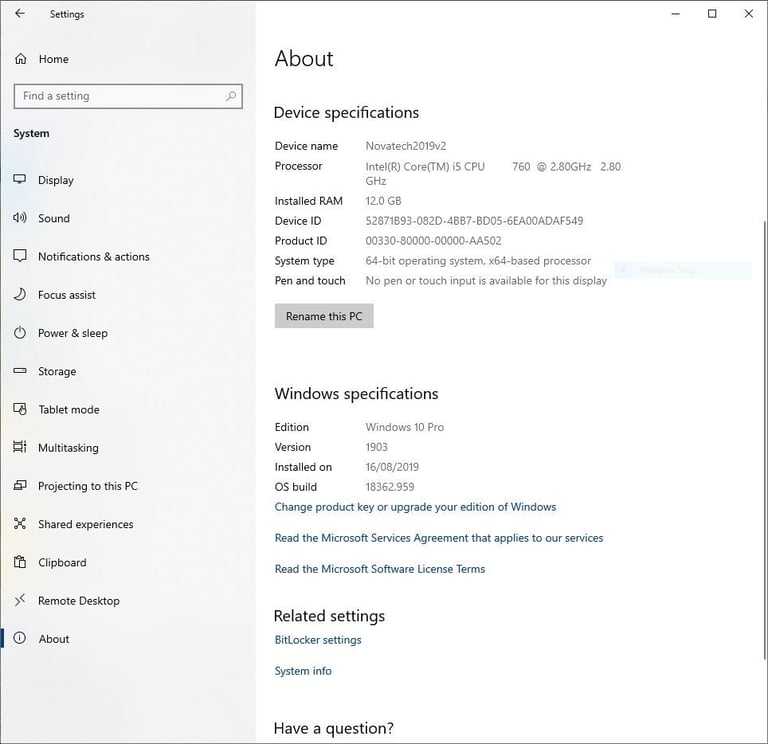Click the No pen or touch input text
Image resolution: width=768 pixels, height=744 pixels.
(486, 281)
